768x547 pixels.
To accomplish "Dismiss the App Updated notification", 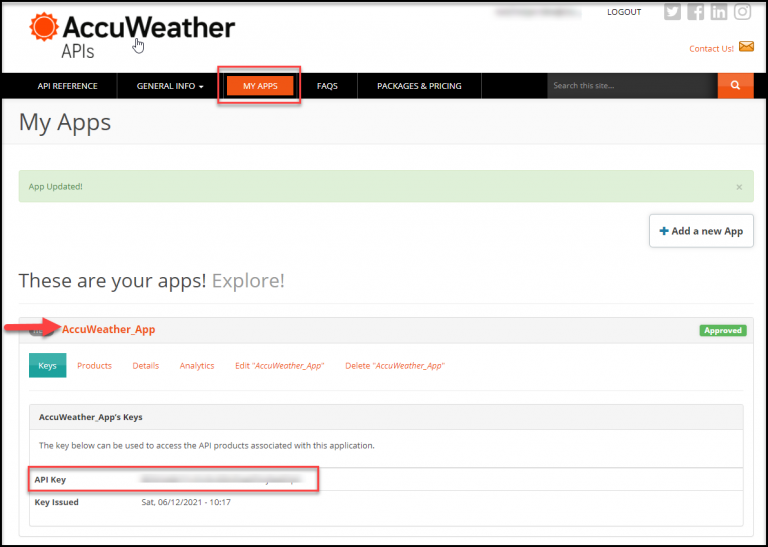I will point(739,187).
